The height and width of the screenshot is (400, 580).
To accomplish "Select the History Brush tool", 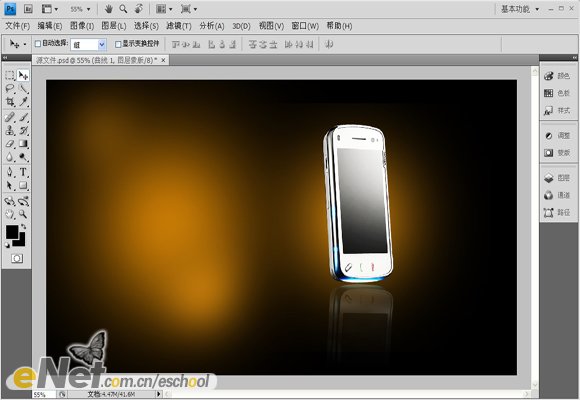I will [24, 130].
